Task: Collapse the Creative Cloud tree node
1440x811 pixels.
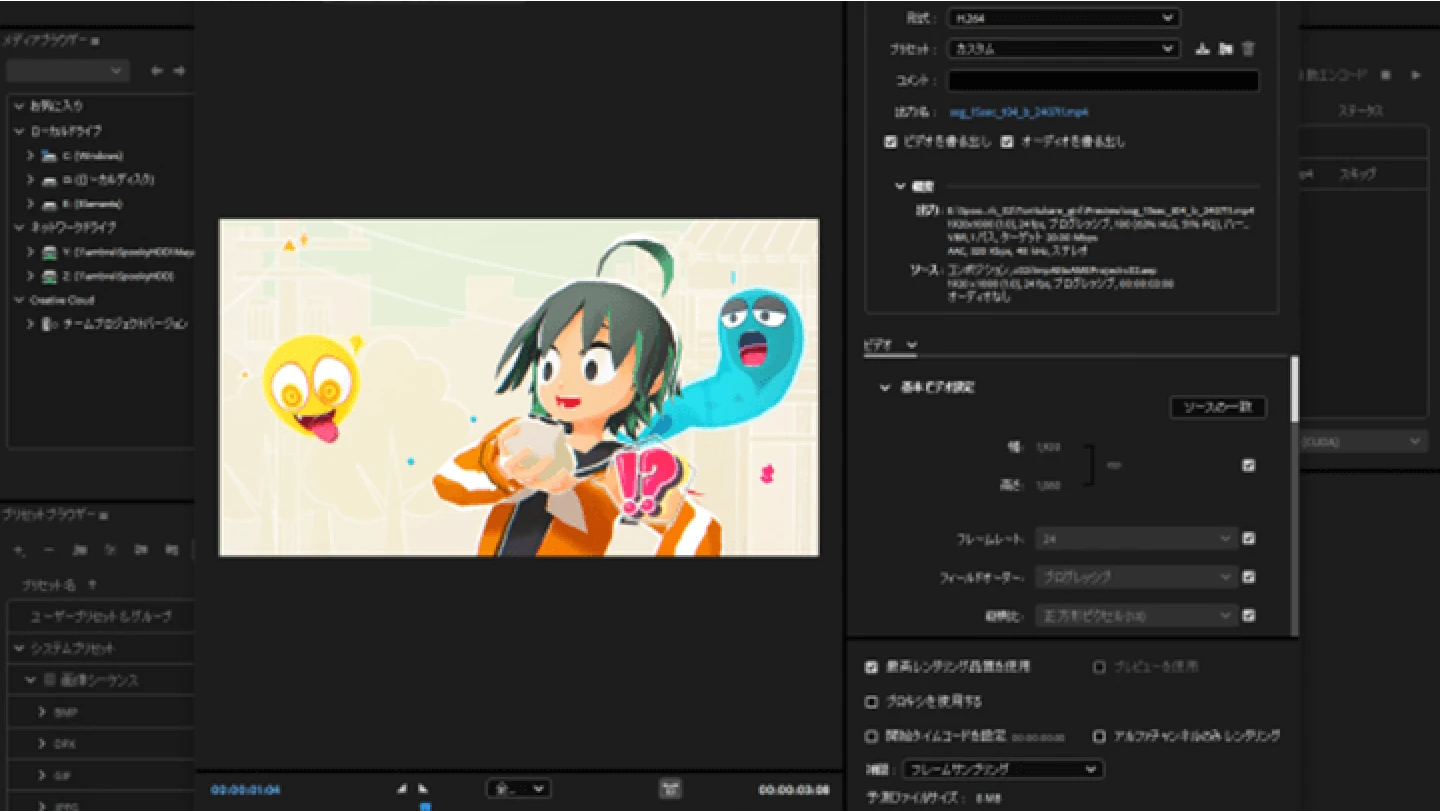Action: click(x=19, y=300)
